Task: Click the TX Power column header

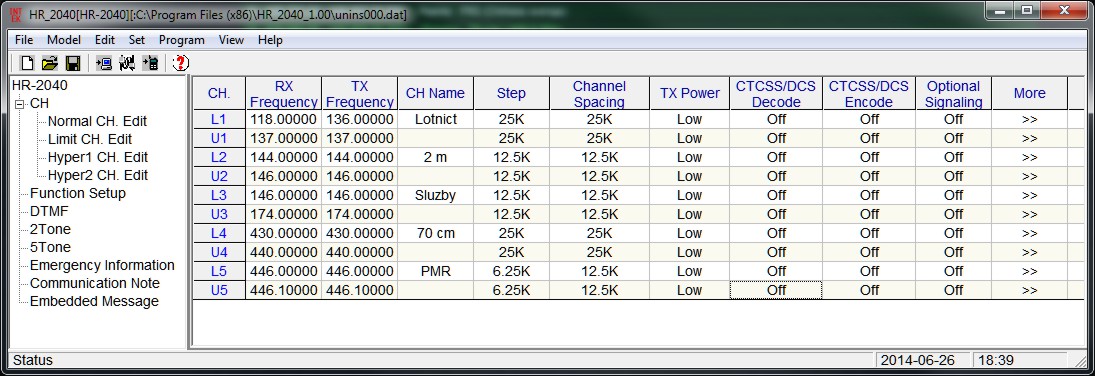Action: click(689, 94)
